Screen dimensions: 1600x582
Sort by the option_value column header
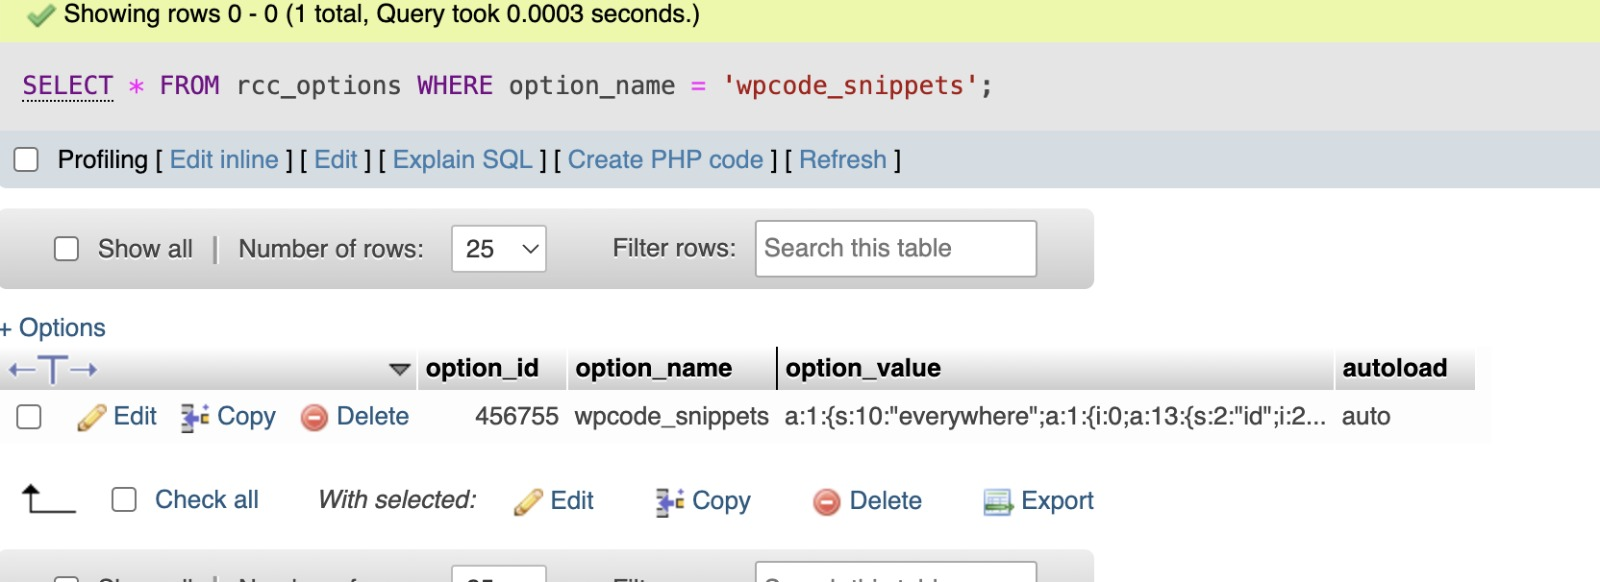click(862, 369)
